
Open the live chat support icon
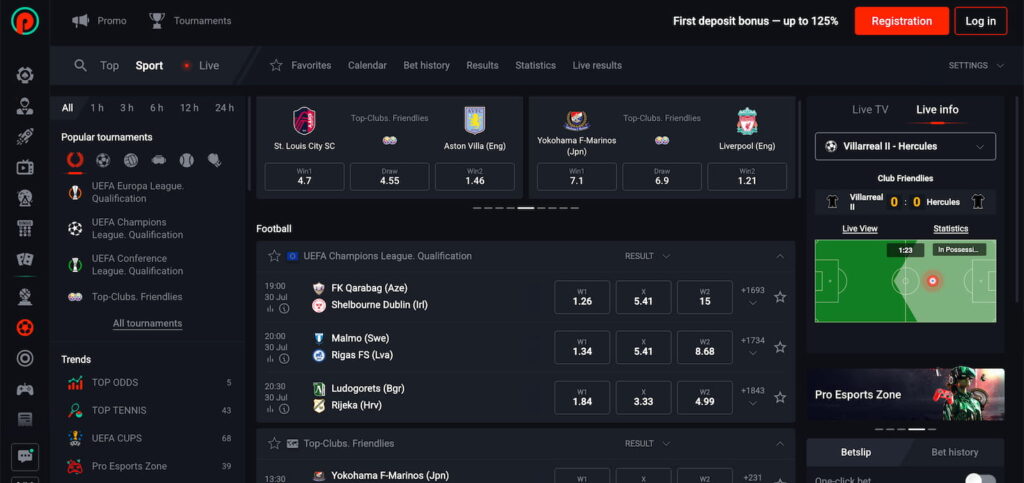pyautogui.click(x=25, y=456)
